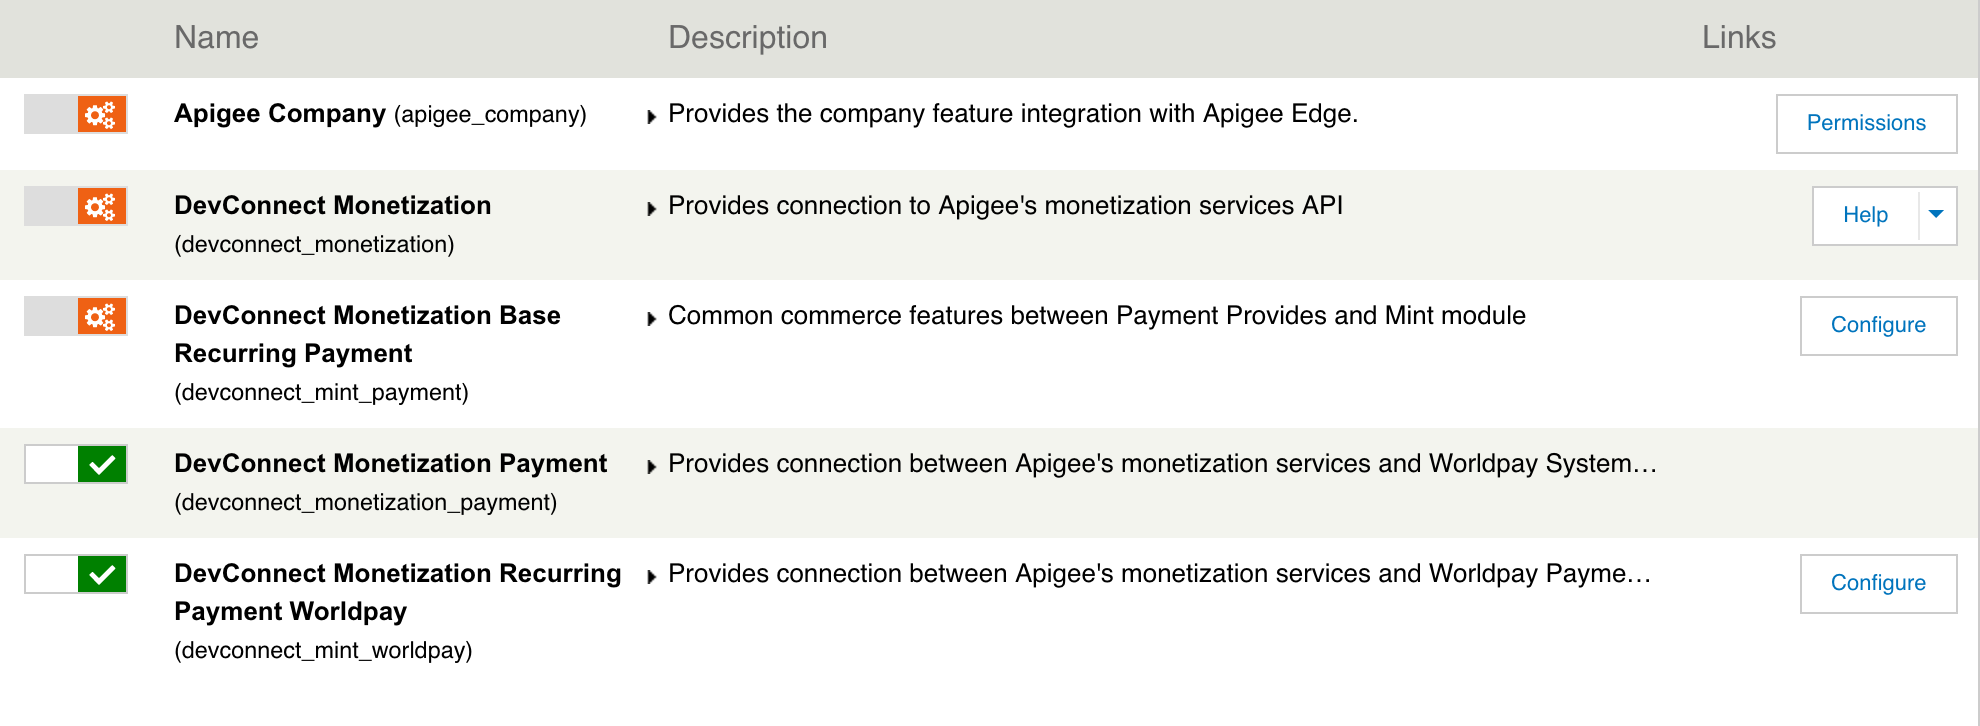Expand the DevConnect Monetization Payment description
1980x726 pixels.
pos(652,466)
